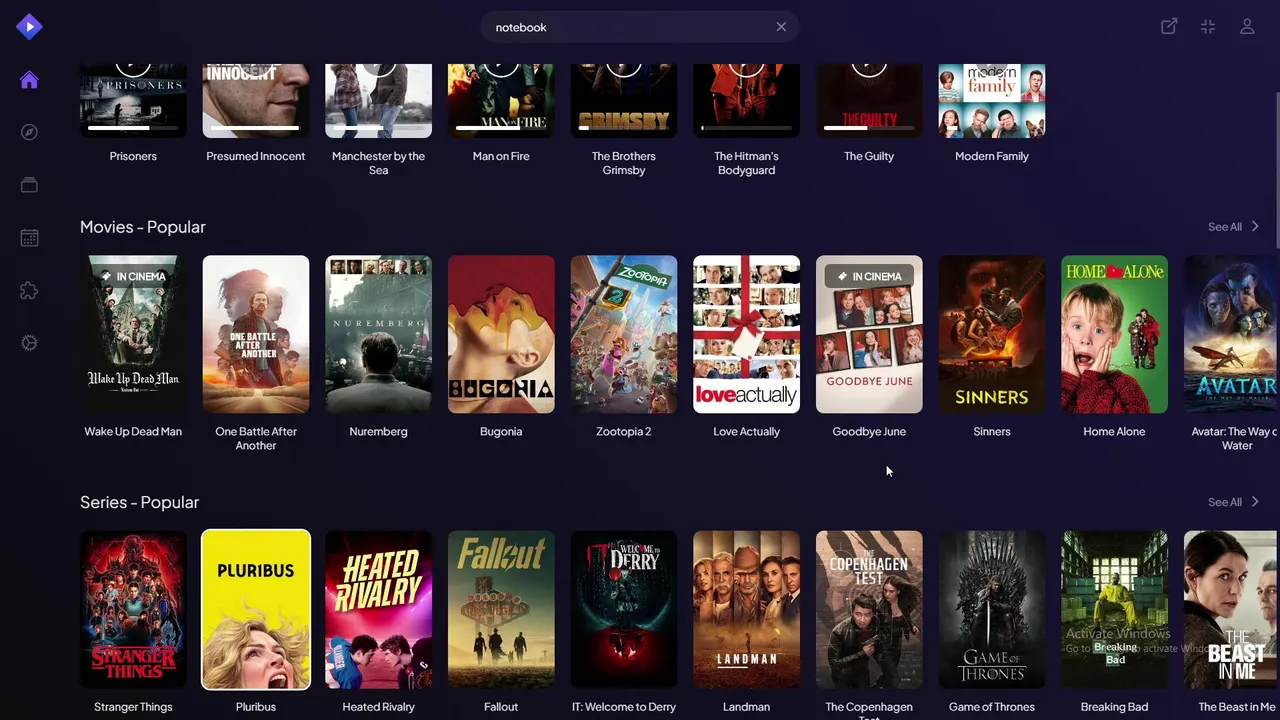Open the Zootopia 2 poster
Viewport: 1280px width, 720px height.
tap(624, 334)
